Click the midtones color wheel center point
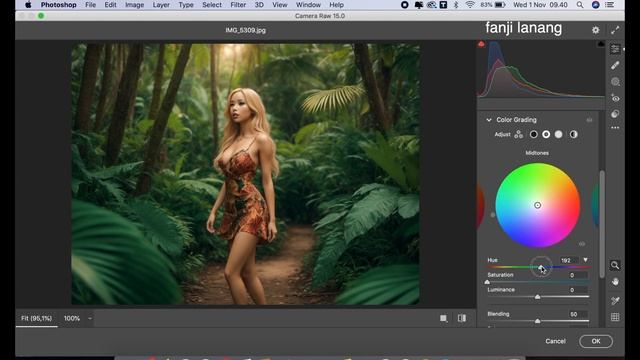This screenshot has width=640, height=360. 538,205
